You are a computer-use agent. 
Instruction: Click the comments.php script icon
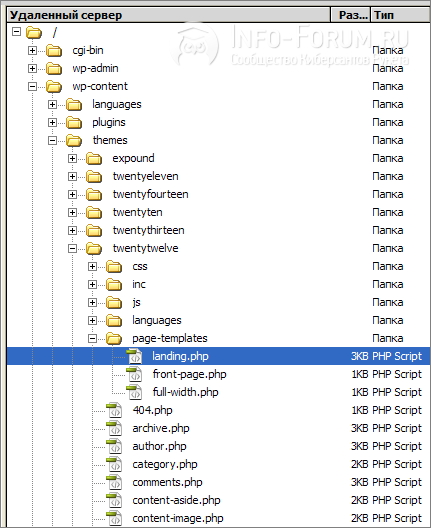point(114,482)
